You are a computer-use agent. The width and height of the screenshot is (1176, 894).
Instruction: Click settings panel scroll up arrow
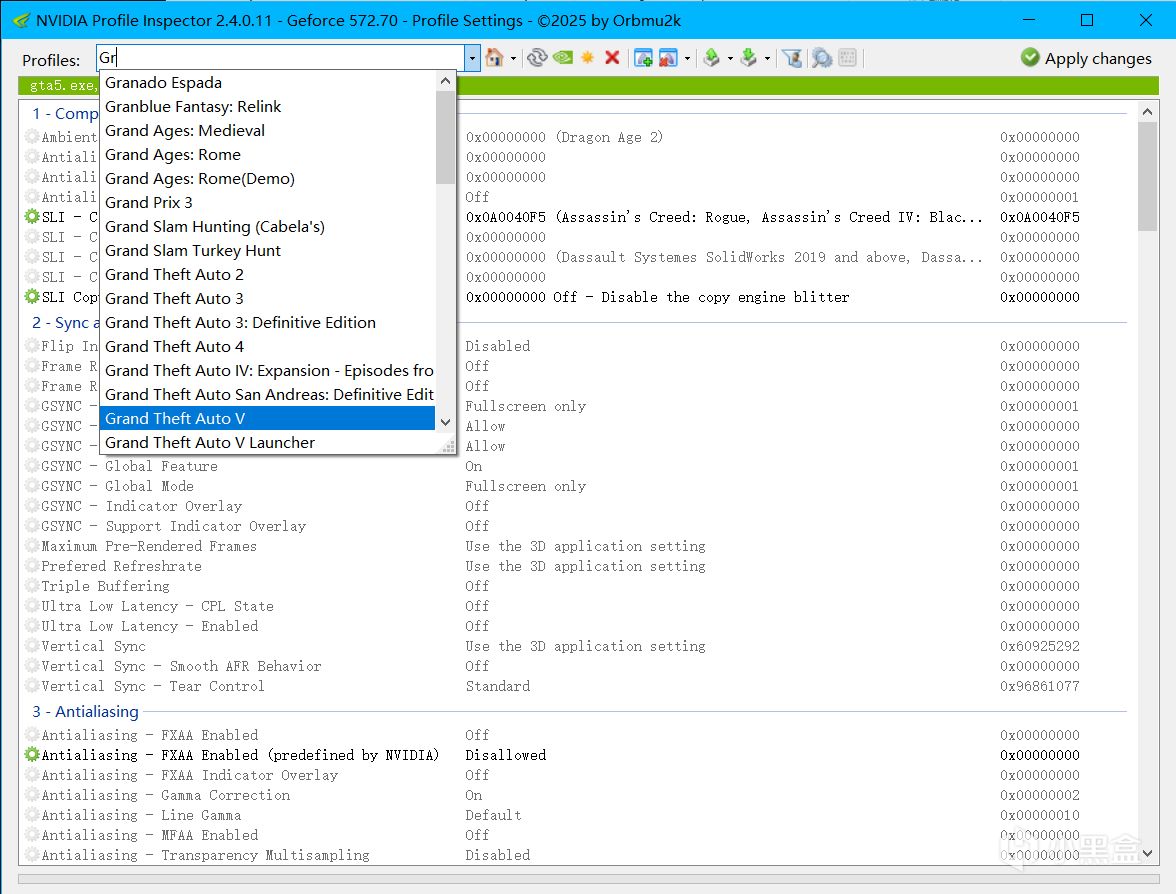point(1147,112)
